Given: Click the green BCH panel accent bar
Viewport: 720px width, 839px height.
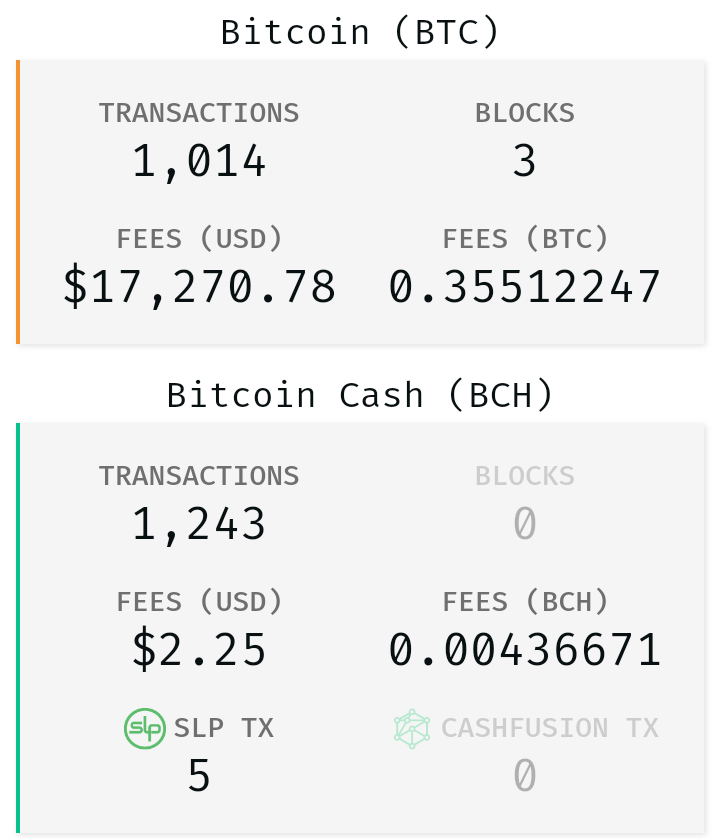Looking at the screenshot, I should click(x=18, y=628).
